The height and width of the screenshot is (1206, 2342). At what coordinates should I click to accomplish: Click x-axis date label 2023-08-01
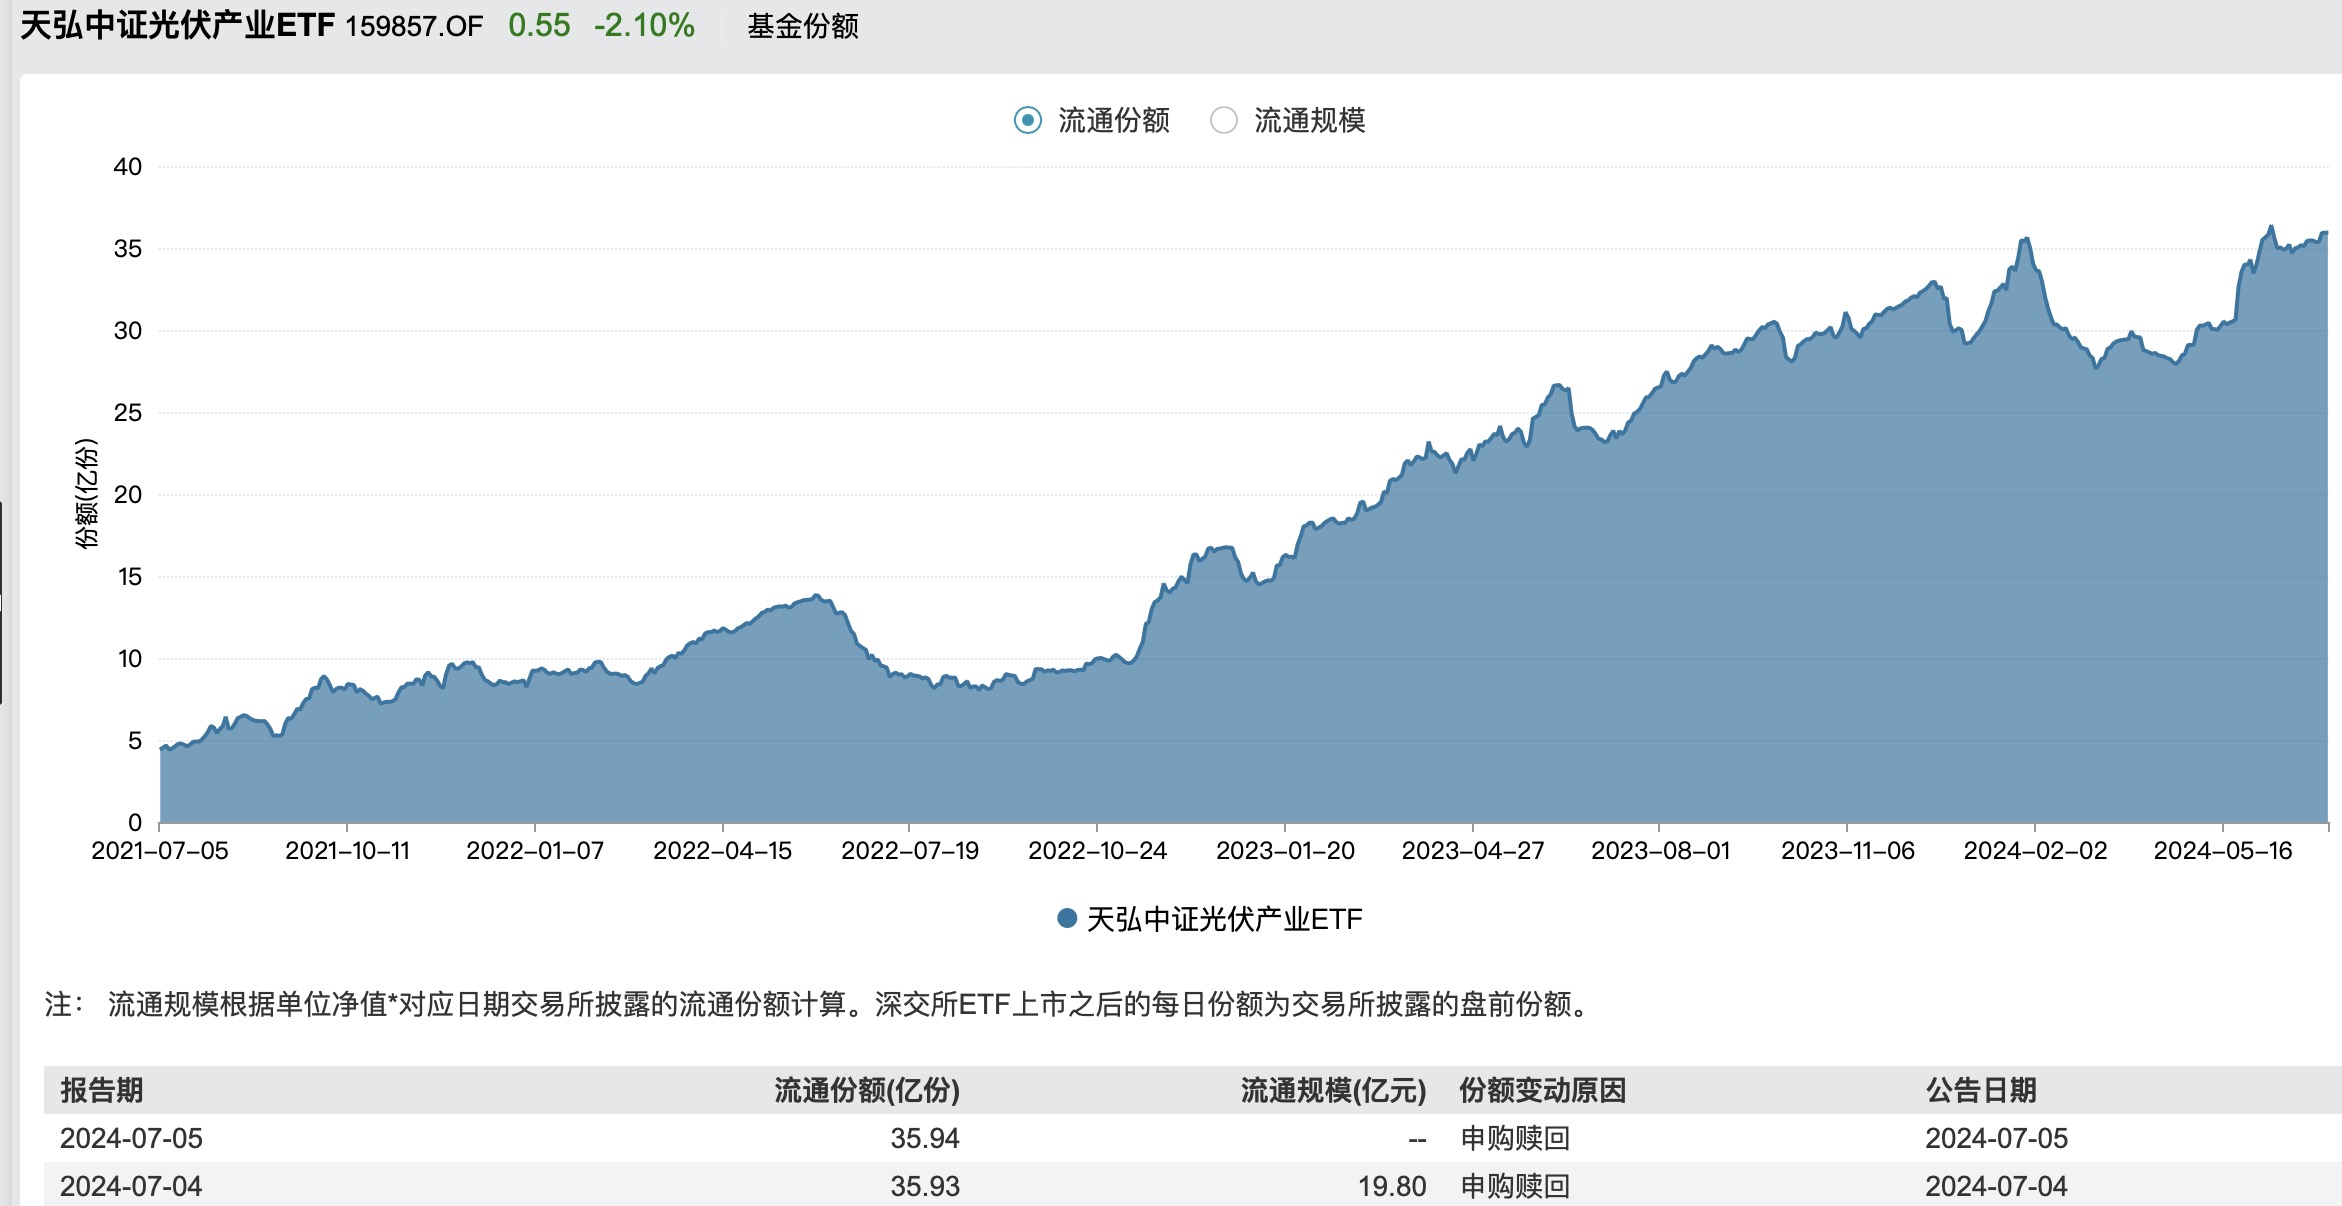point(1661,851)
